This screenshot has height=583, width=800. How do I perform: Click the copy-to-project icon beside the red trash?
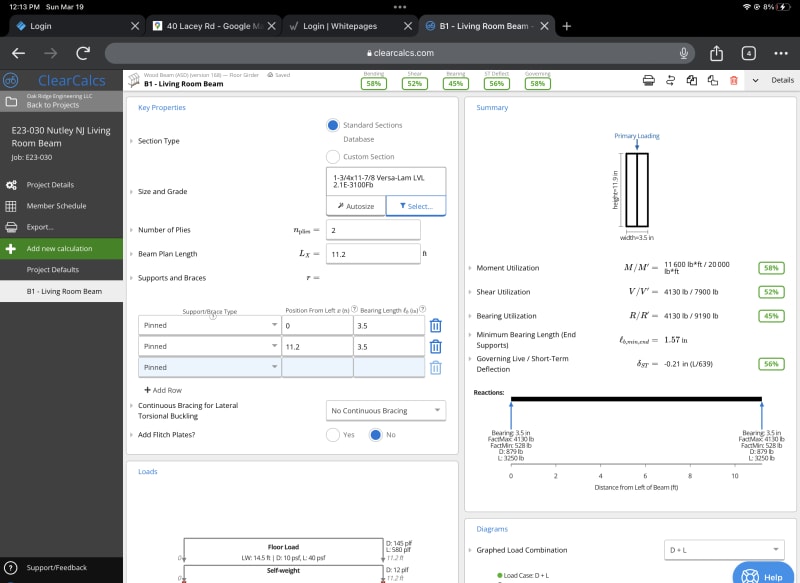coord(713,80)
